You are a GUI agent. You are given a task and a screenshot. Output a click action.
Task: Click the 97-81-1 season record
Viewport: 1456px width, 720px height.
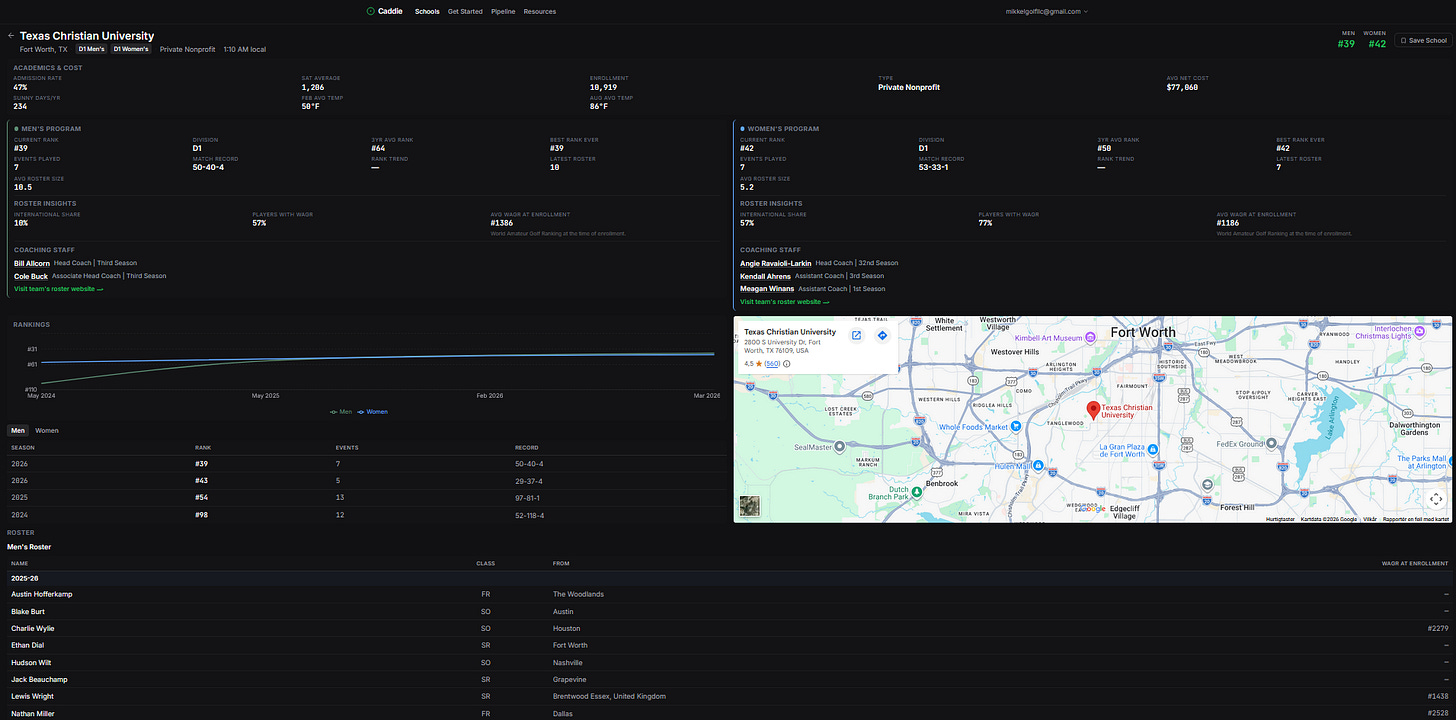pos(527,497)
